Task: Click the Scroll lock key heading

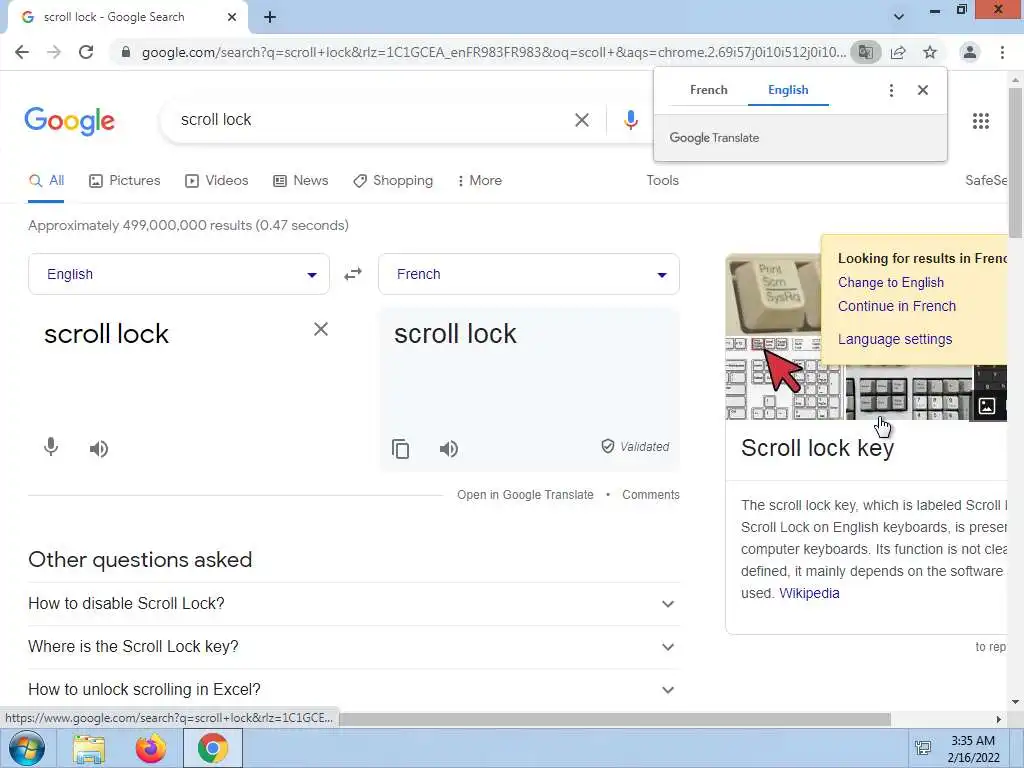Action: tap(817, 448)
